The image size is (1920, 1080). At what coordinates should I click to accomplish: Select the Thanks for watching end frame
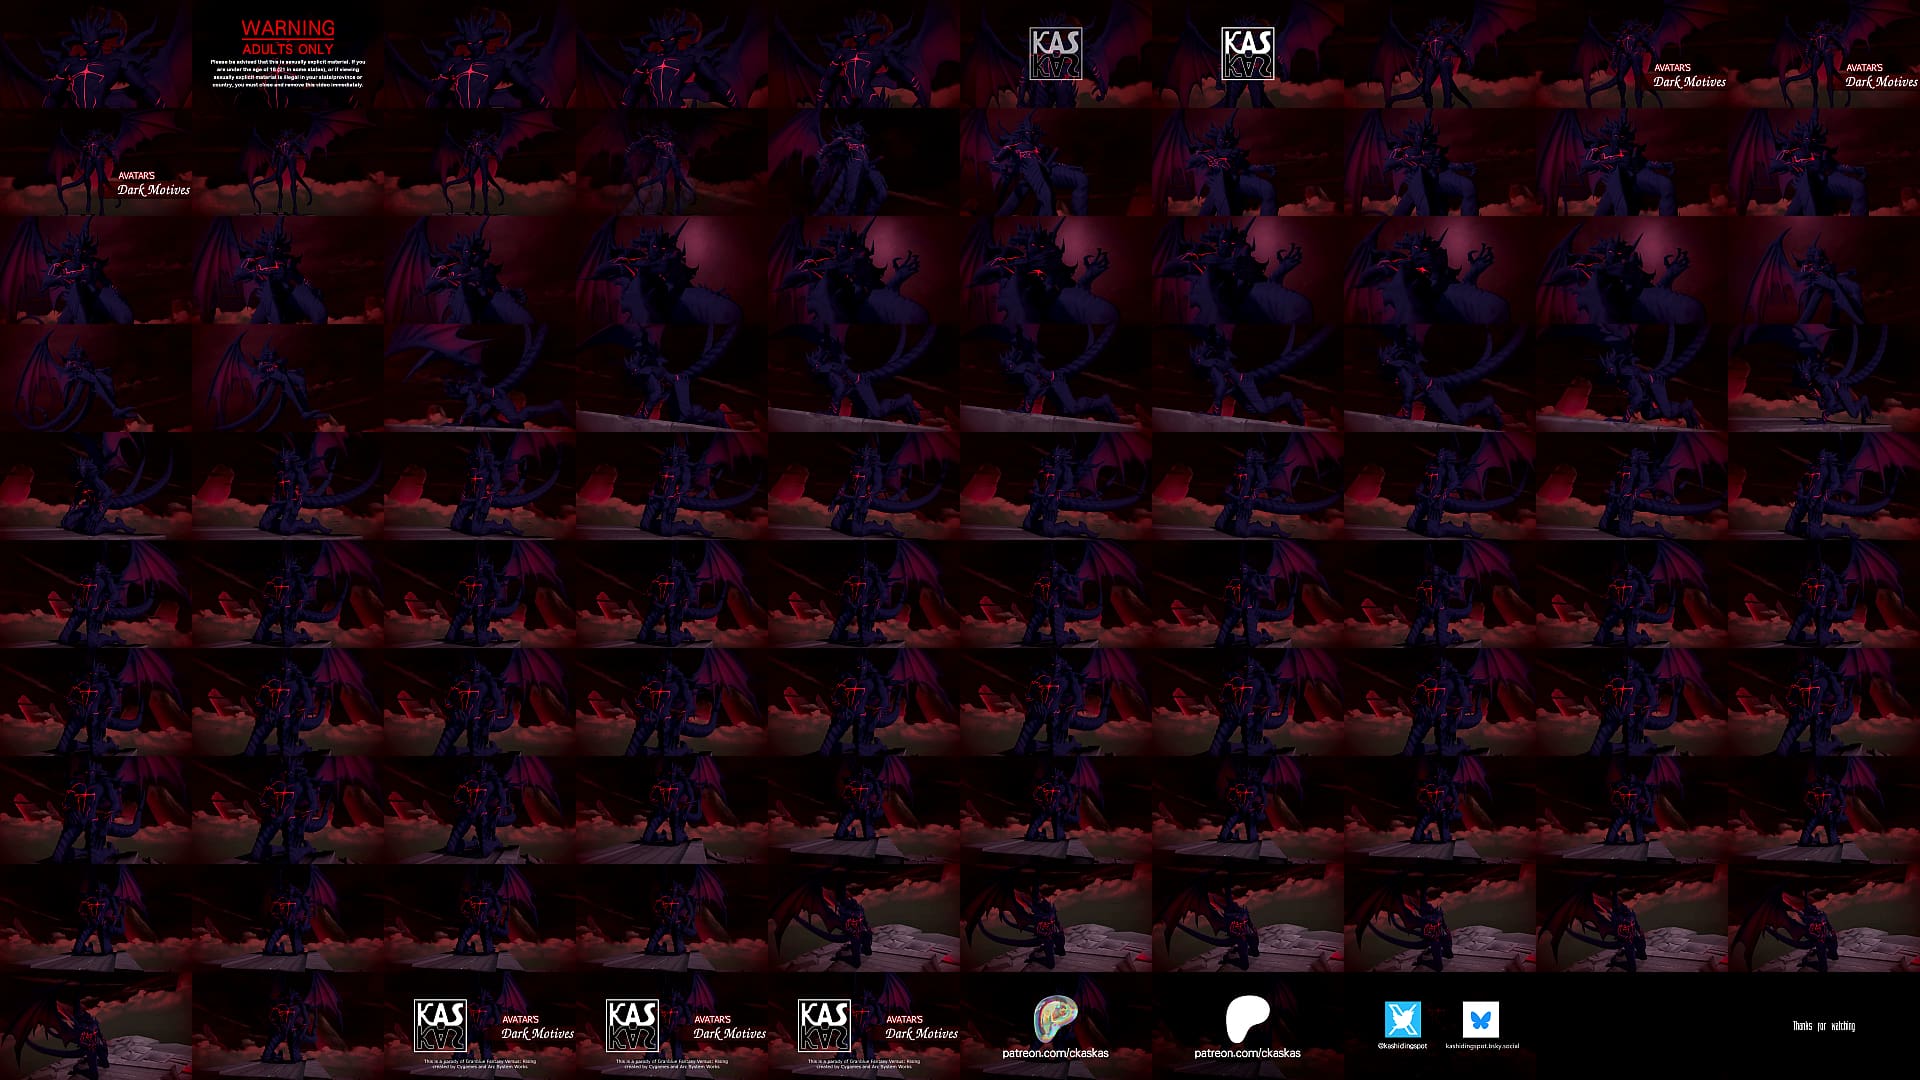coord(1824,1026)
